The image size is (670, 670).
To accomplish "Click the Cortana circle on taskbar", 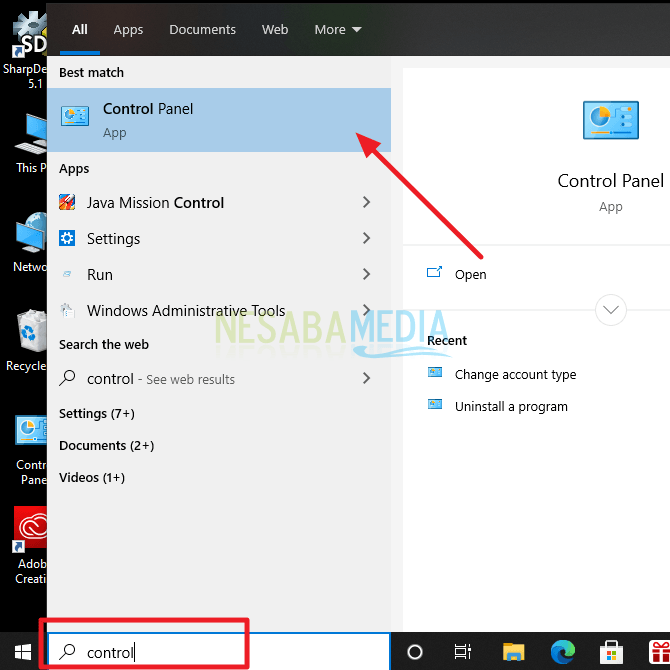I will [x=414, y=652].
